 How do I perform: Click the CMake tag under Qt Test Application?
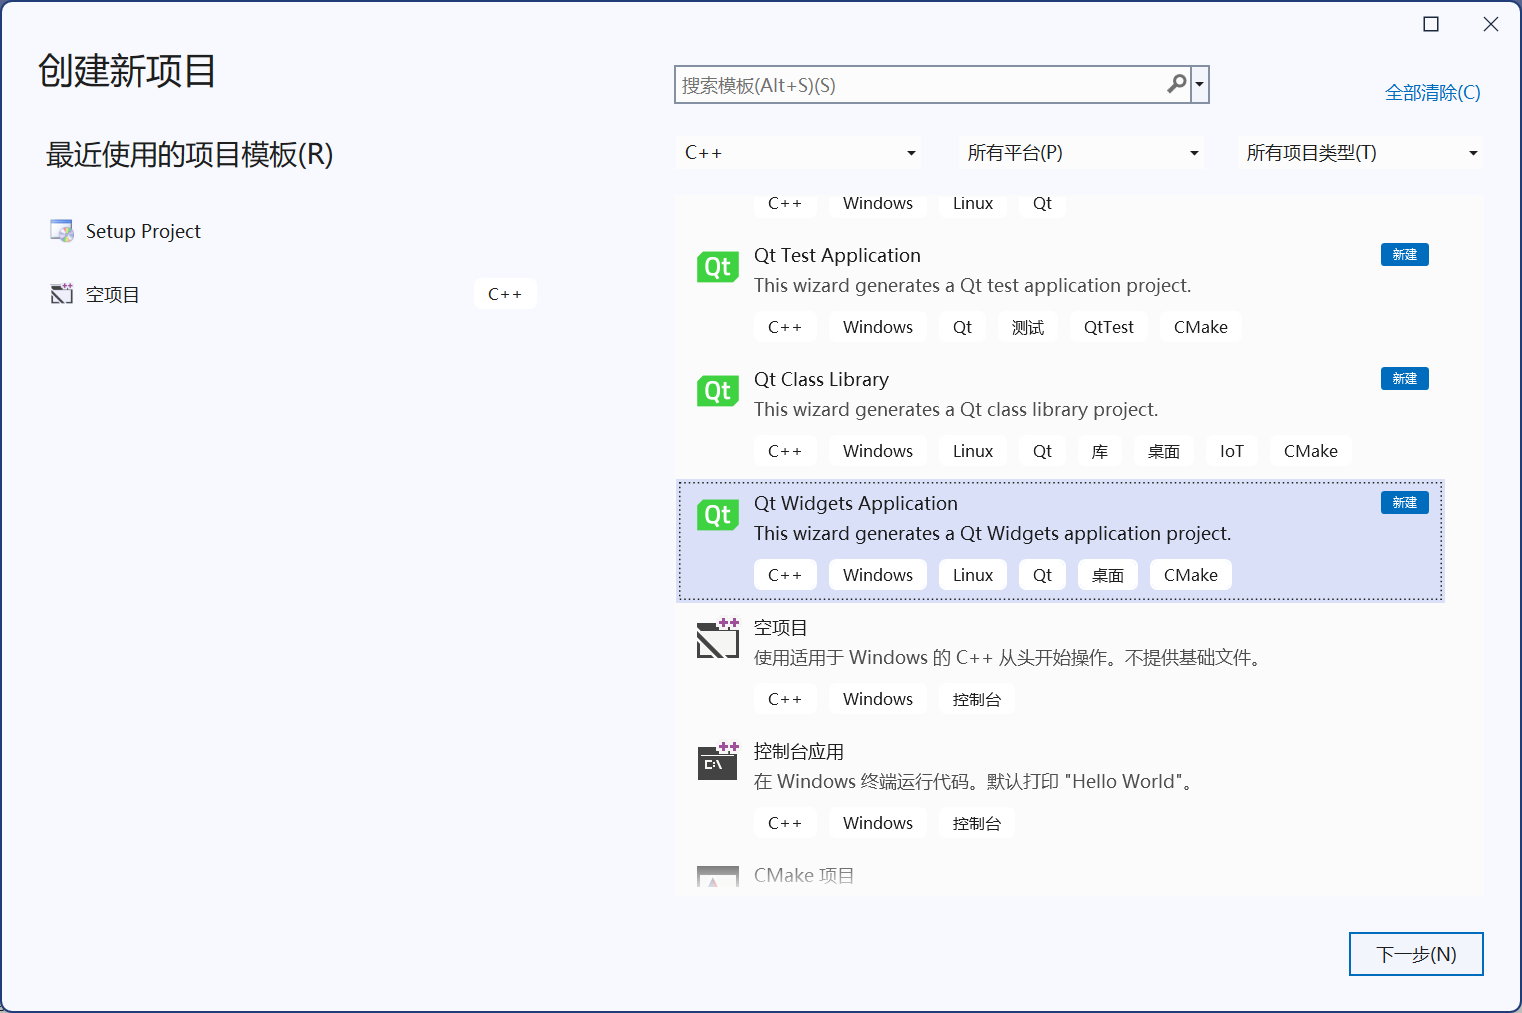(1201, 327)
